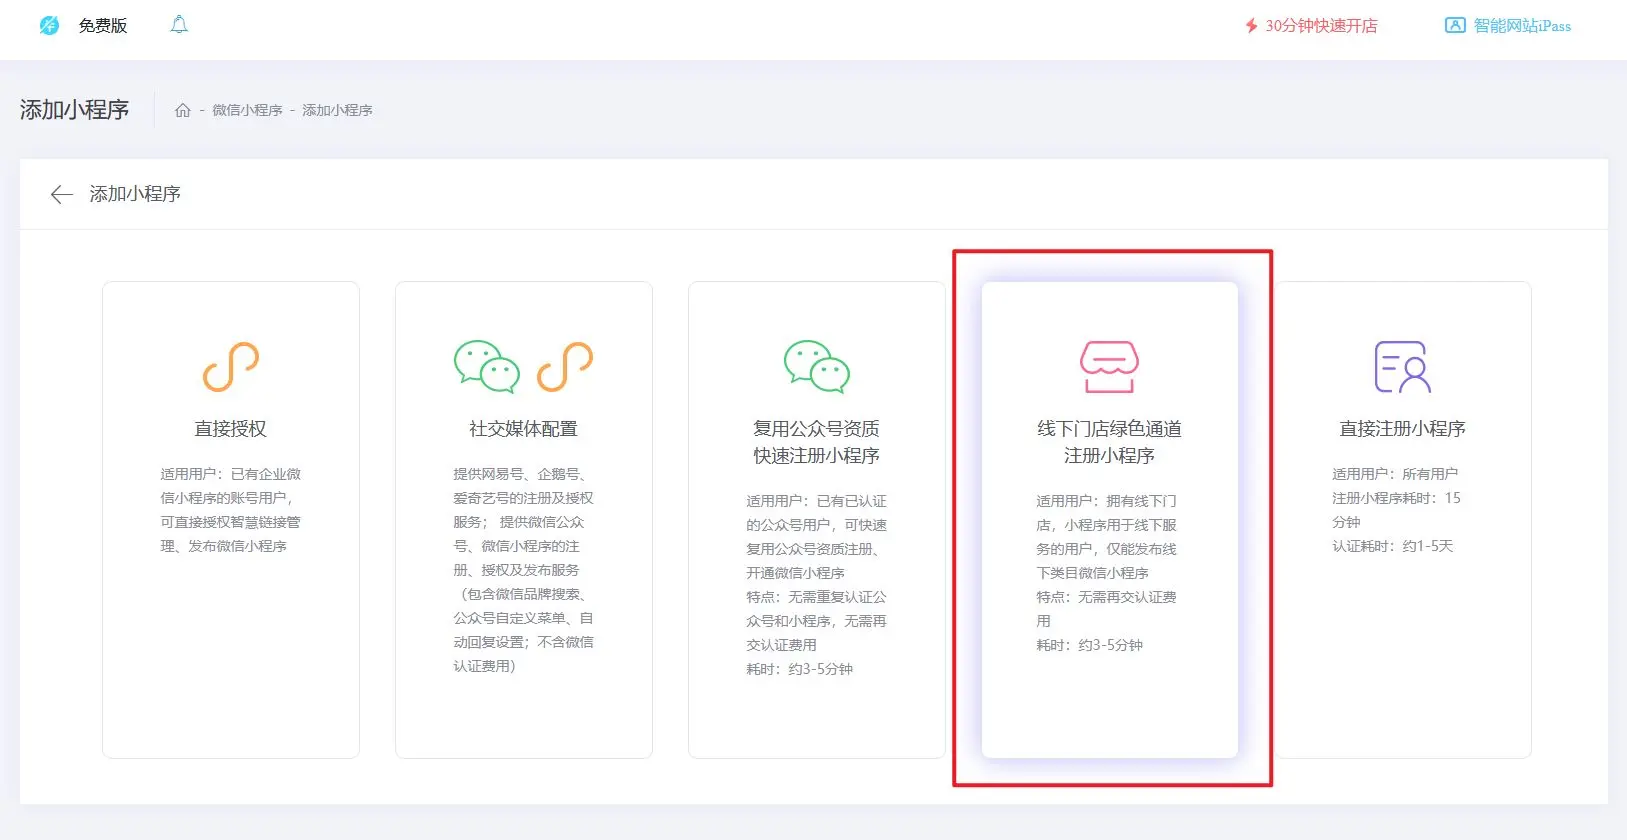Open the 30分钟快速开店 link
This screenshot has width=1627, height=840.
[1310, 26]
